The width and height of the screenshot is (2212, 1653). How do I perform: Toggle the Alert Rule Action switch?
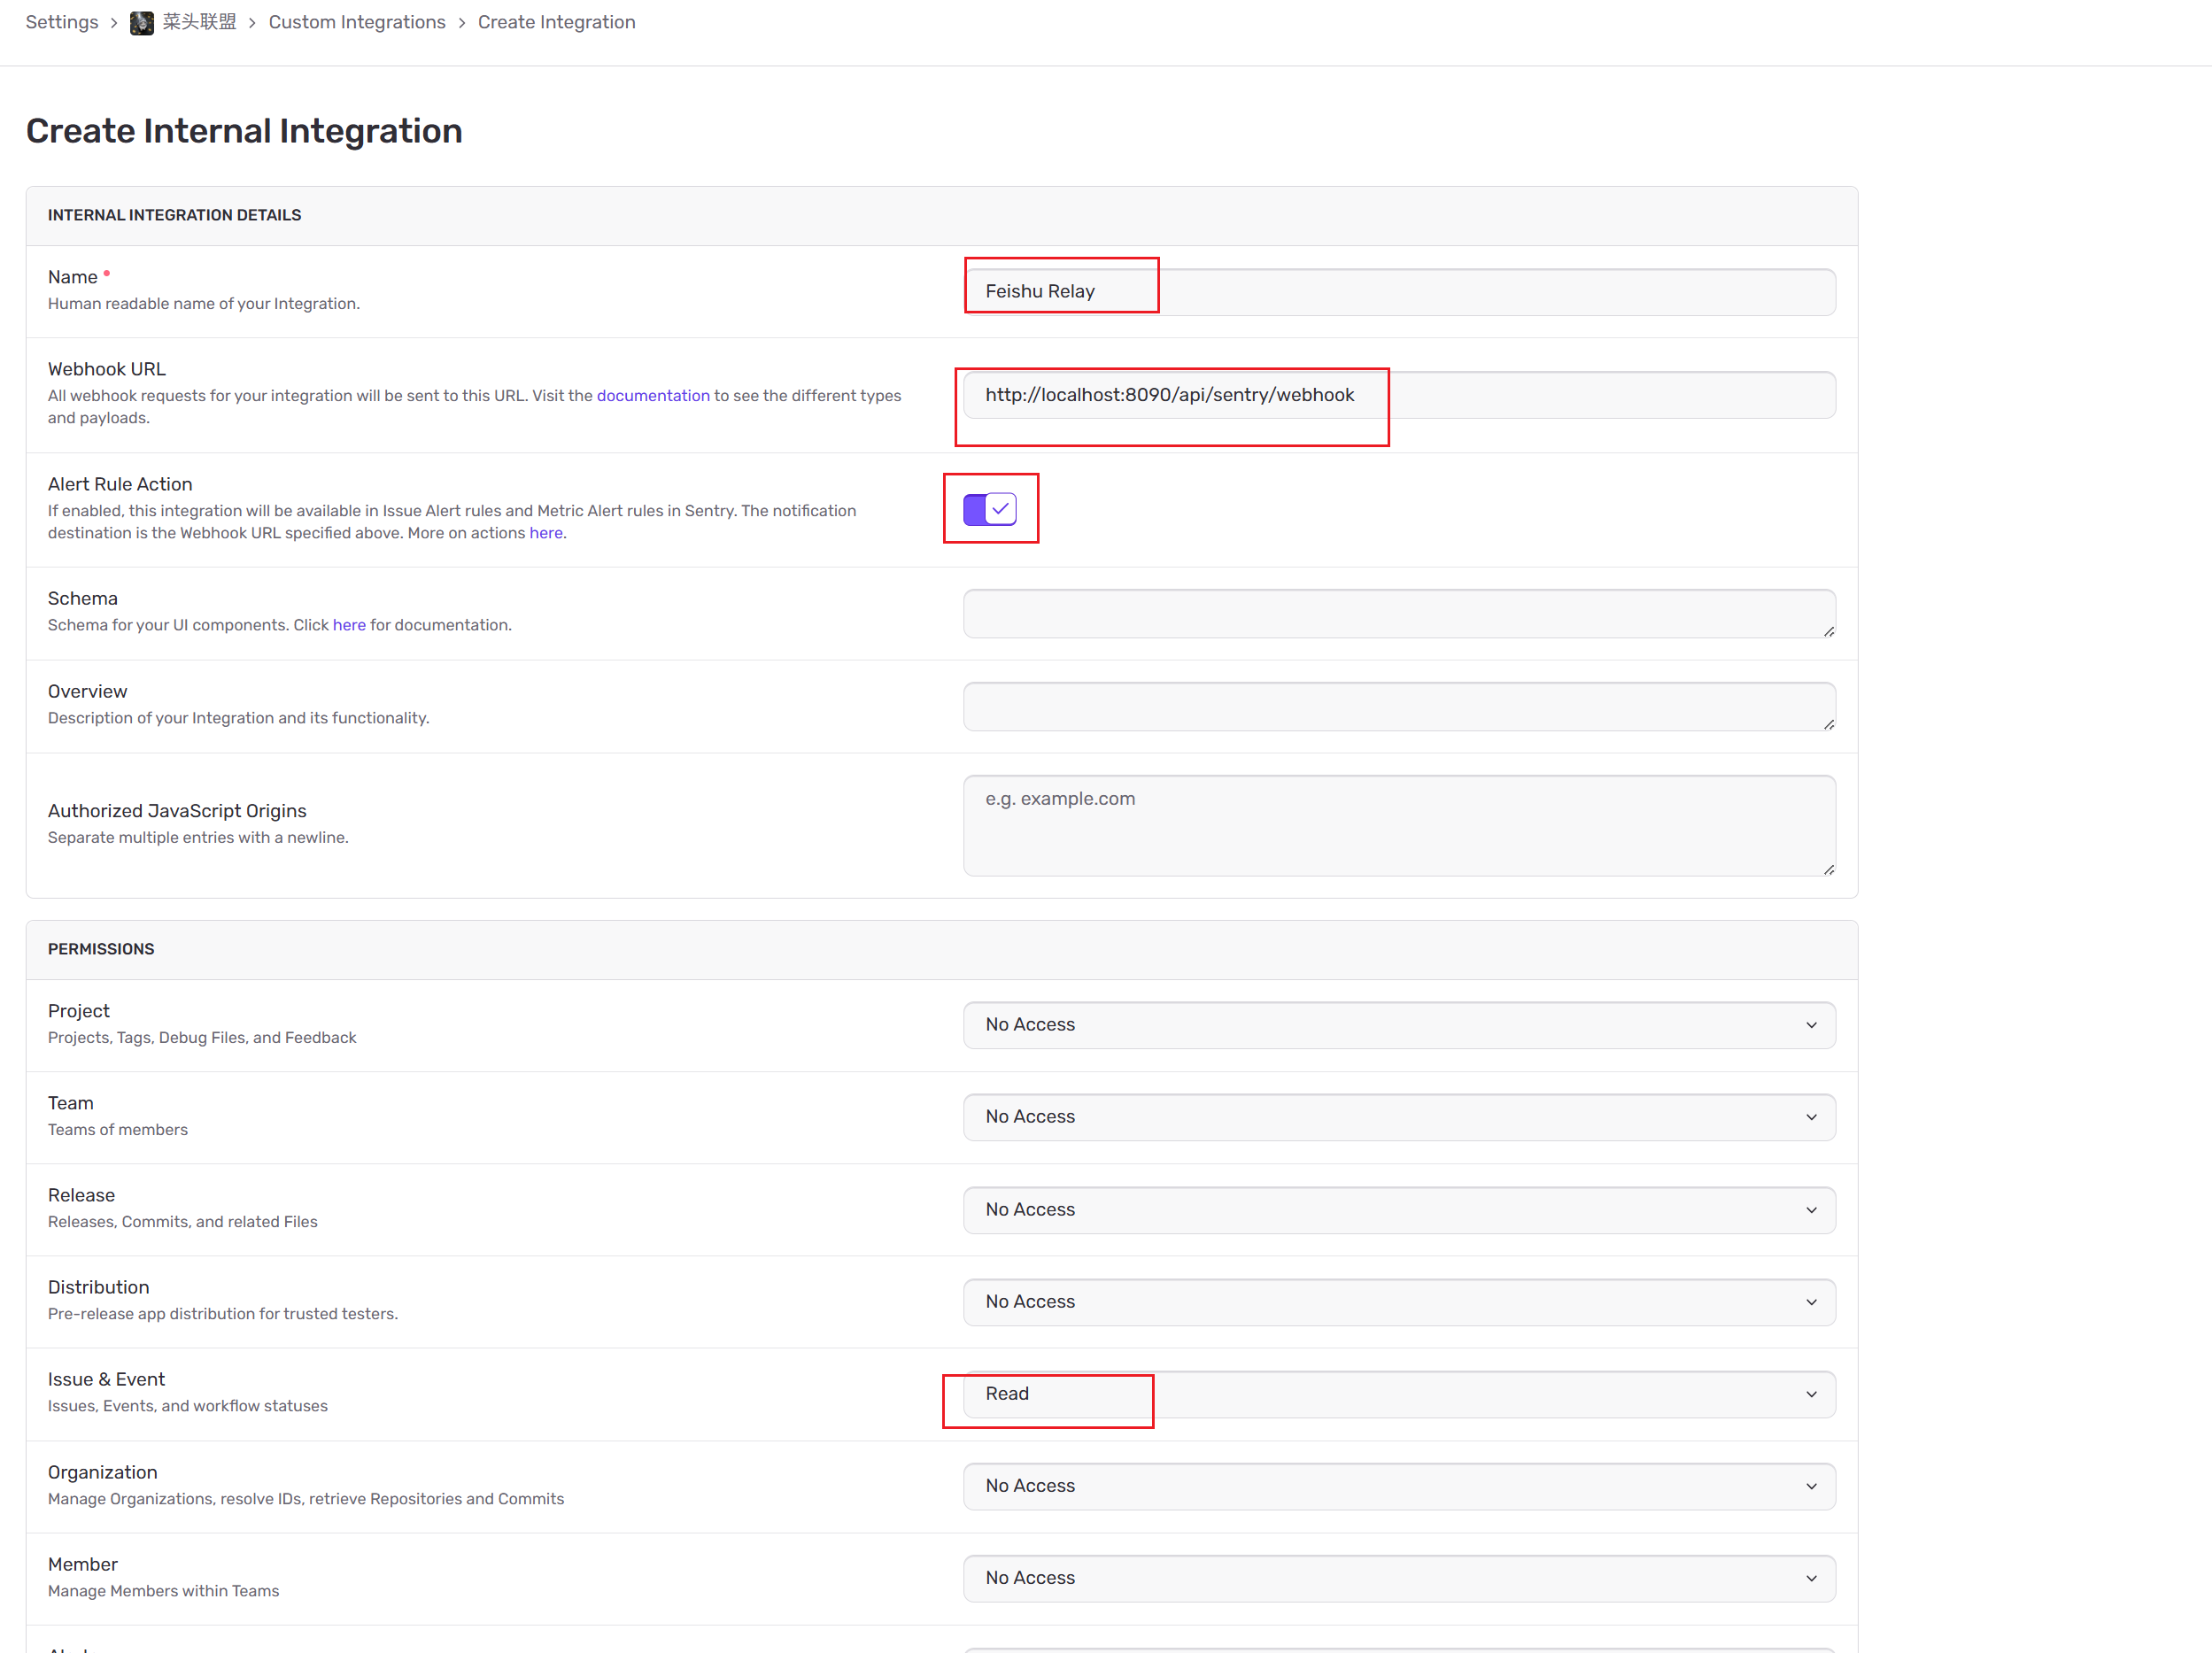[x=989, y=509]
